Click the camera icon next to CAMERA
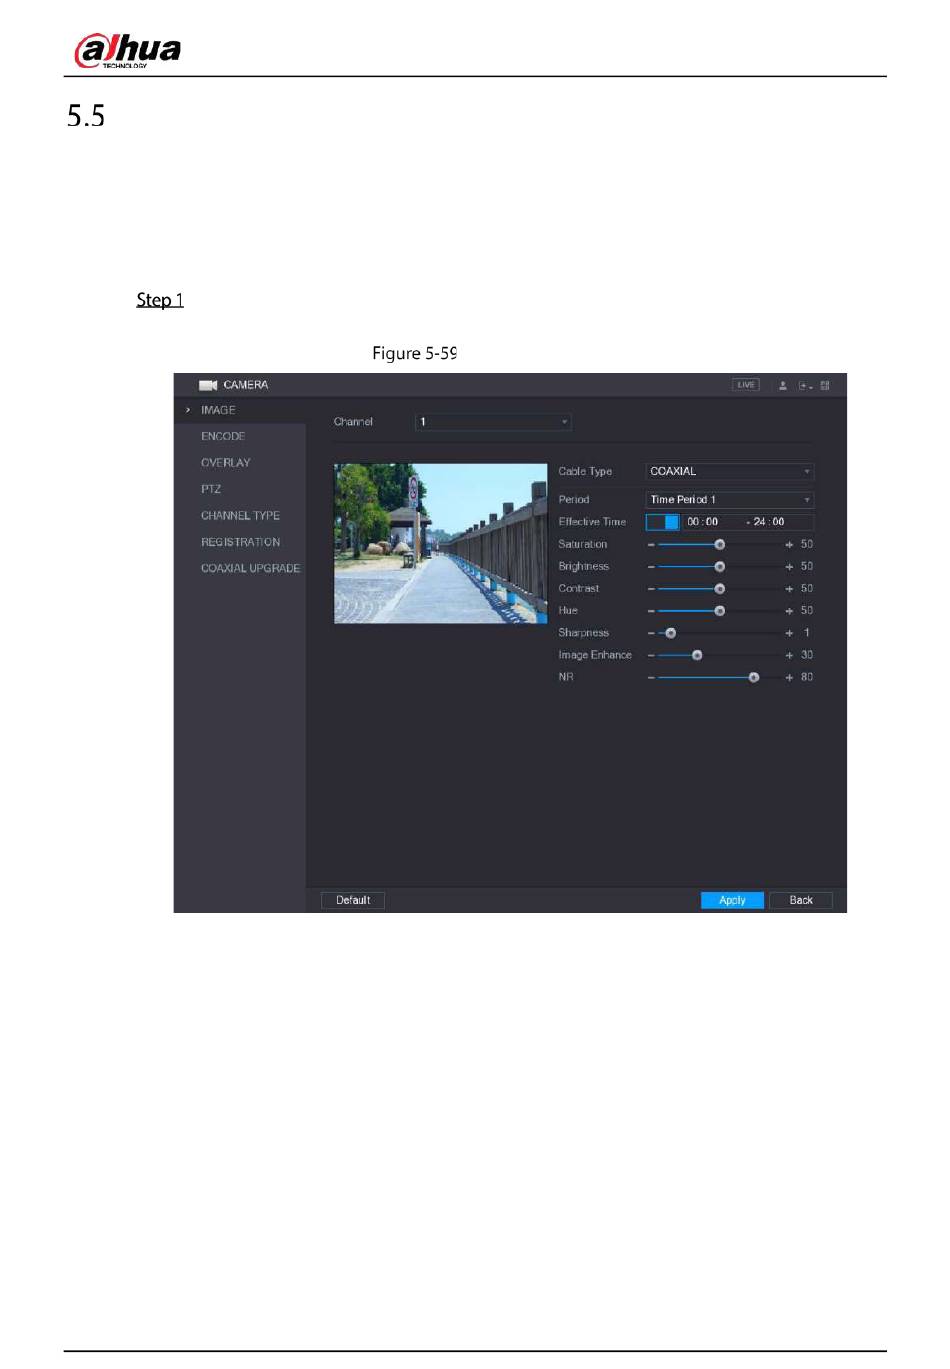The image size is (950, 1369). [x=208, y=385]
